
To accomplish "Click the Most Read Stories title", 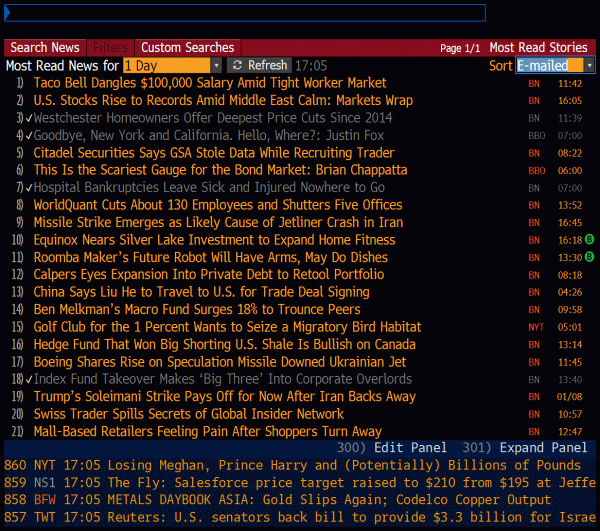I will (x=538, y=47).
